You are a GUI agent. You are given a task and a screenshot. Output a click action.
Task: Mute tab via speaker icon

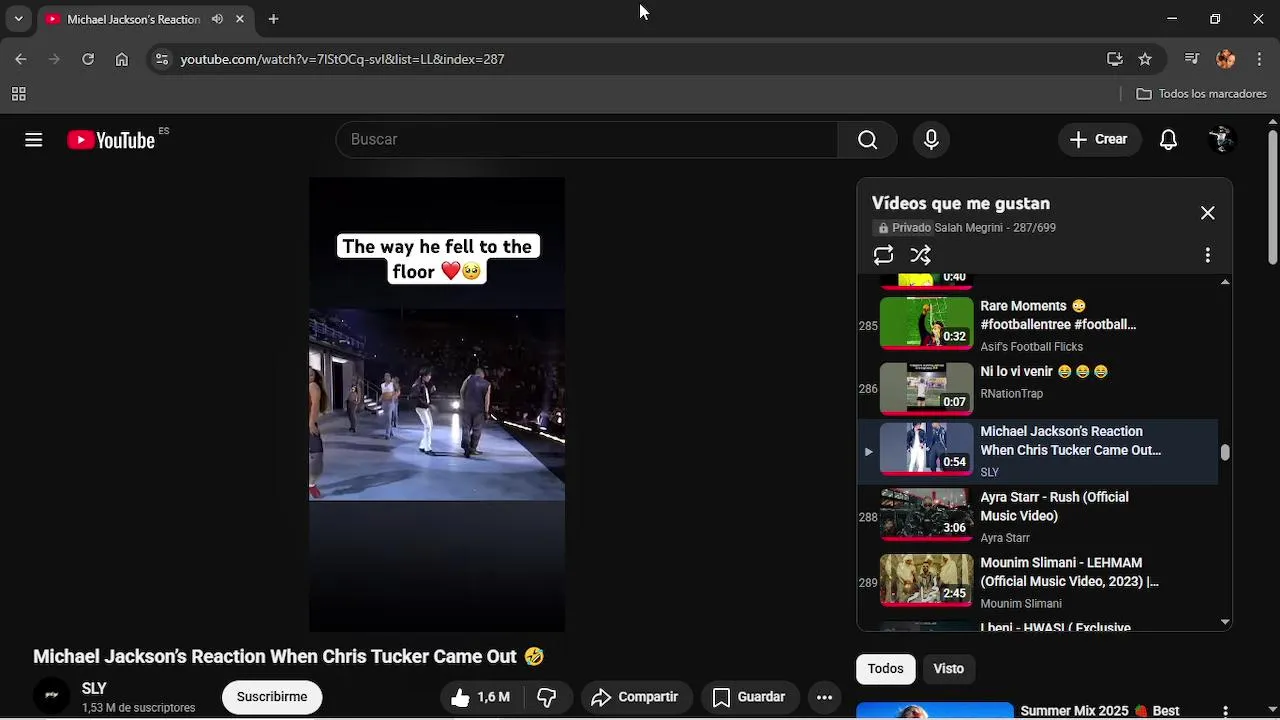(x=217, y=19)
